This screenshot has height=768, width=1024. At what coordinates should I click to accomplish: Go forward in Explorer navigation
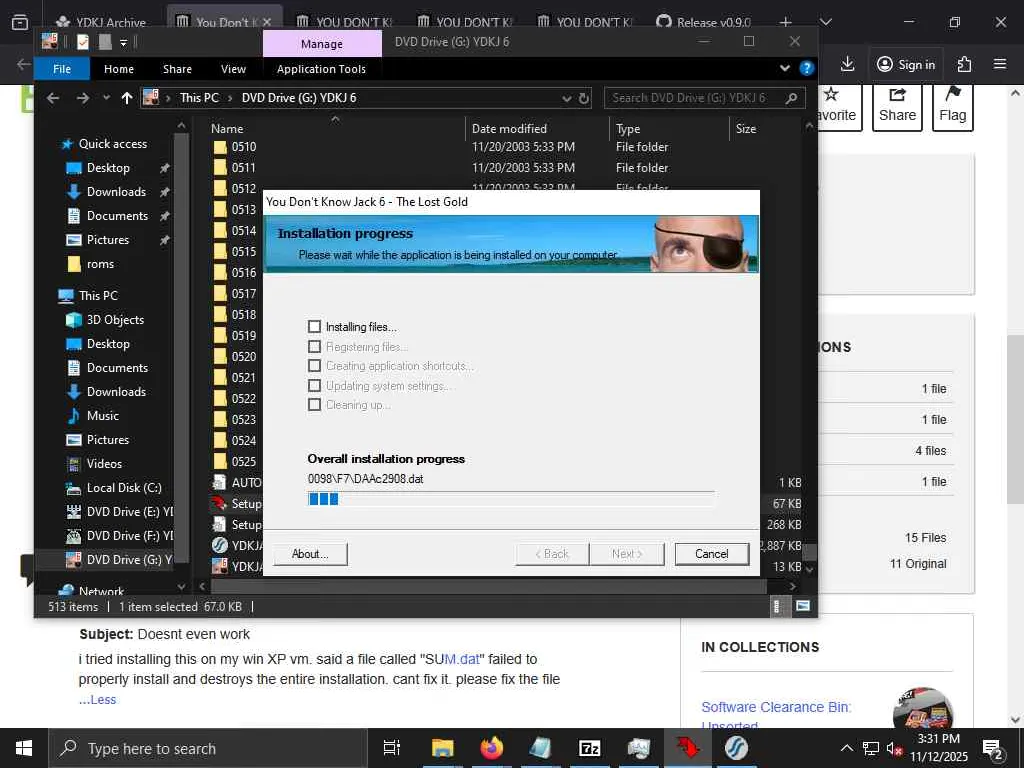click(x=82, y=98)
